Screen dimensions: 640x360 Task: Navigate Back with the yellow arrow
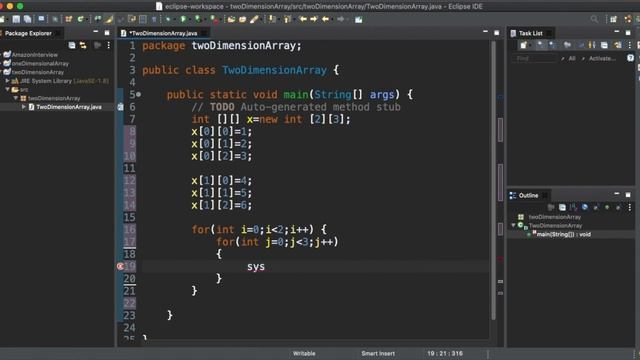[x=325, y=19]
